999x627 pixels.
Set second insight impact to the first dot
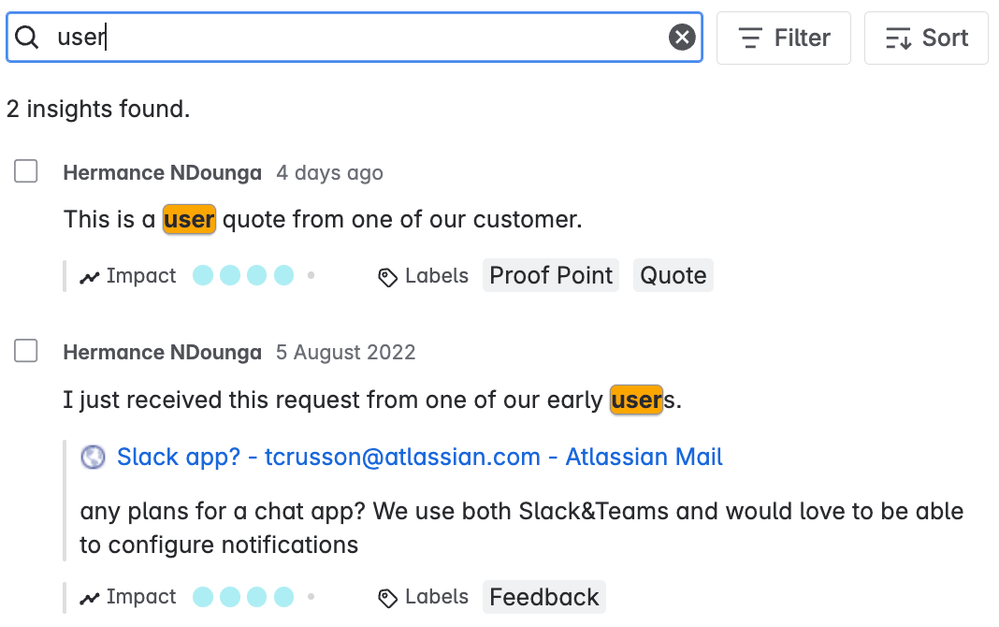[x=203, y=596]
